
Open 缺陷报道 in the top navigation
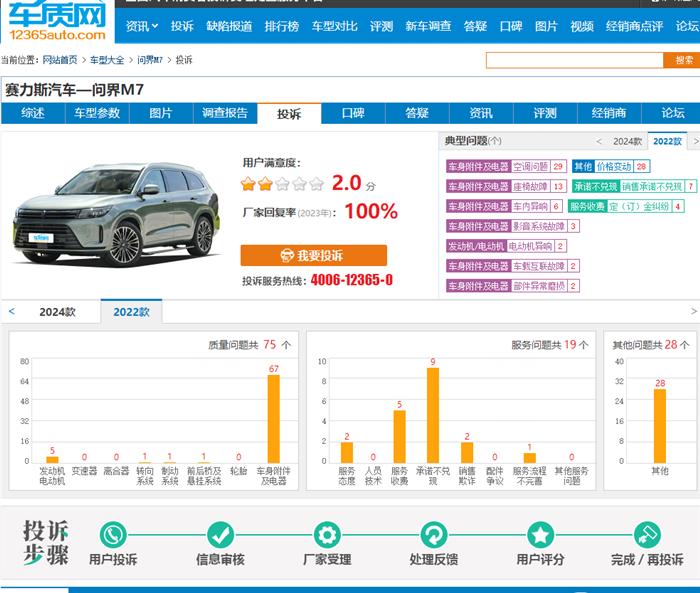click(x=229, y=26)
